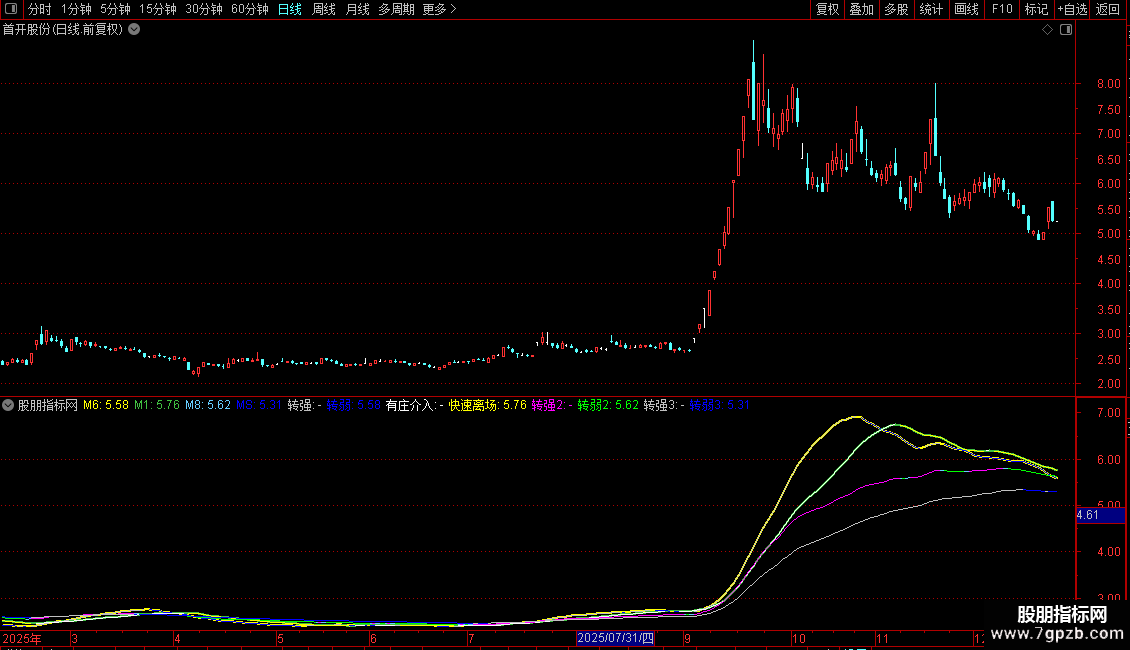Click the panel layout icon at top-left

[11, 9]
